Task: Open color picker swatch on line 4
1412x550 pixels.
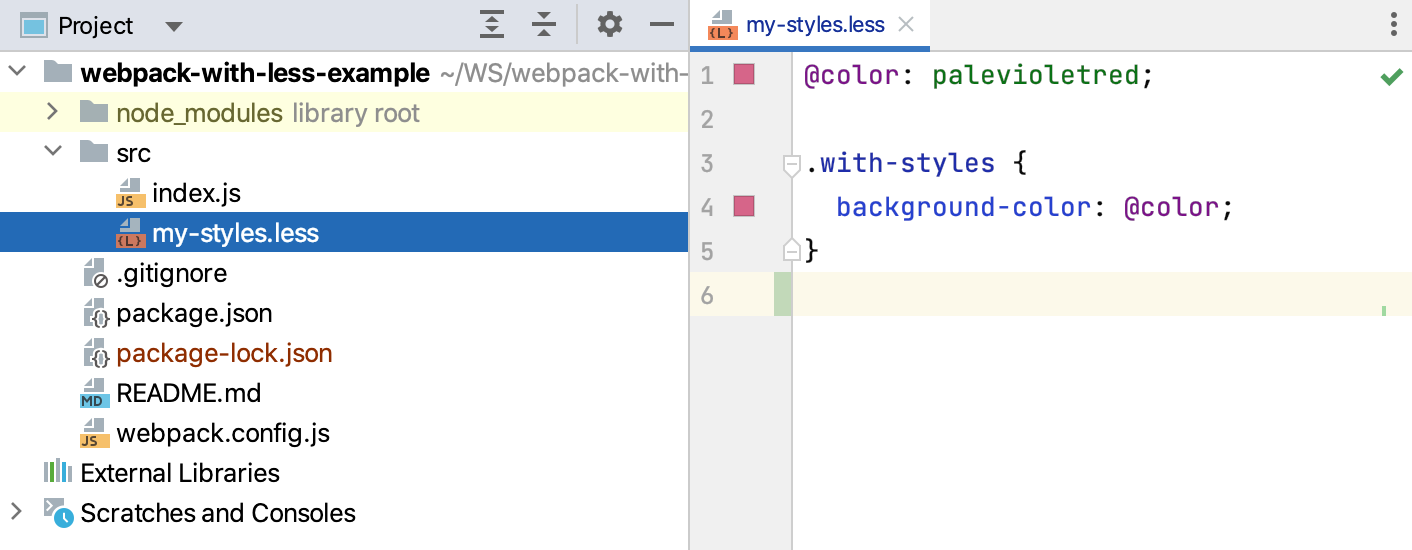Action: pos(744,207)
